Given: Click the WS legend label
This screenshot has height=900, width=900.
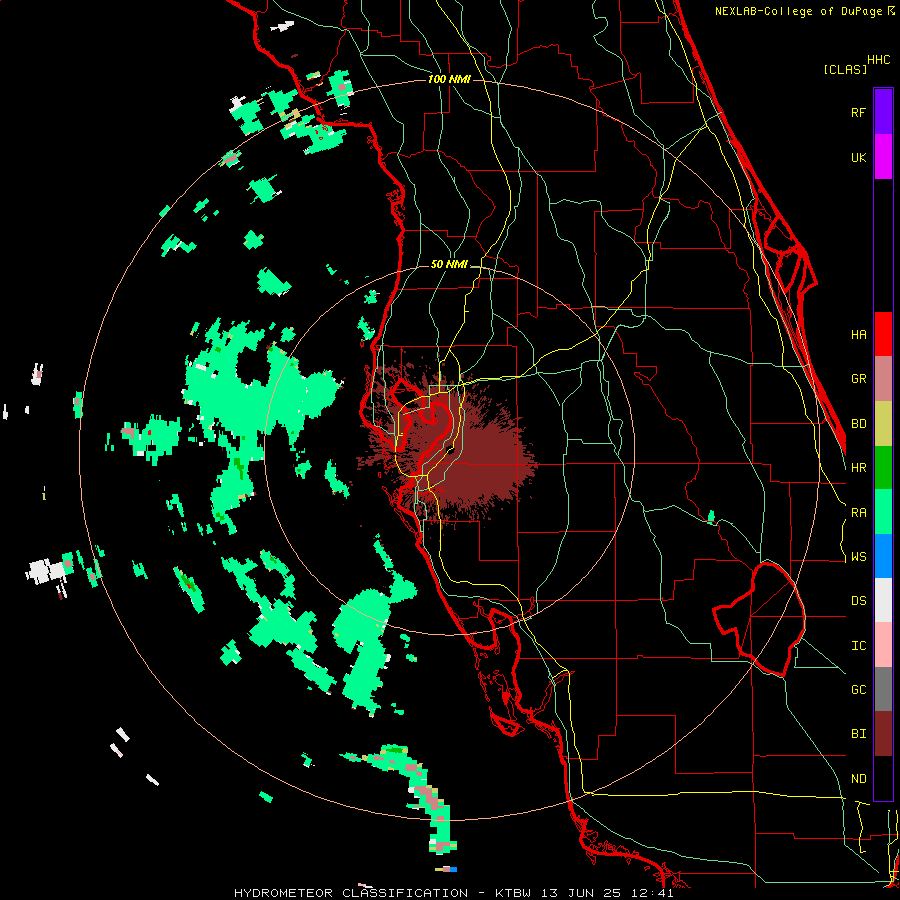Looking at the screenshot, I should pos(858,557).
